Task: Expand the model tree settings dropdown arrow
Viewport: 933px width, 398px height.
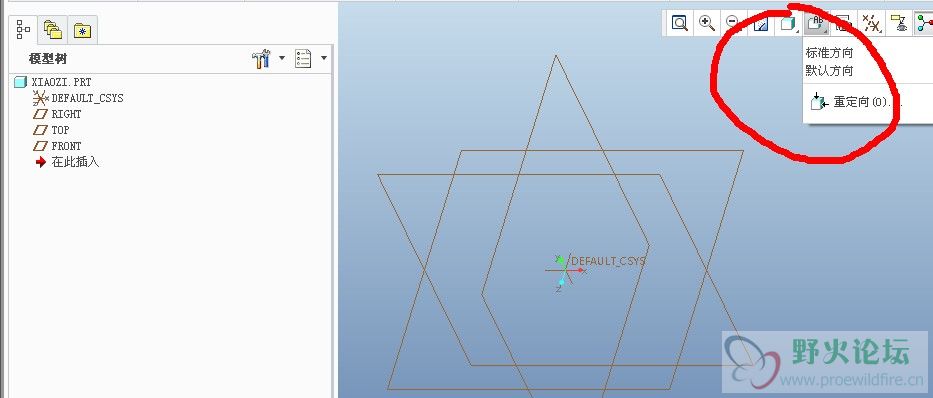Action: coord(282,58)
